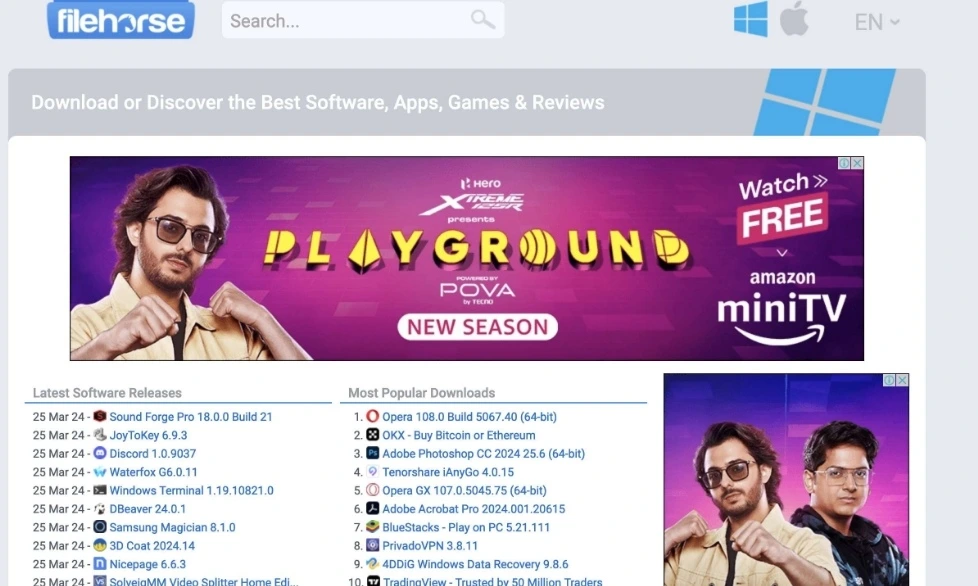Image resolution: width=978 pixels, height=586 pixels.
Task: Click the FileHorse logo
Action: tap(120, 20)
